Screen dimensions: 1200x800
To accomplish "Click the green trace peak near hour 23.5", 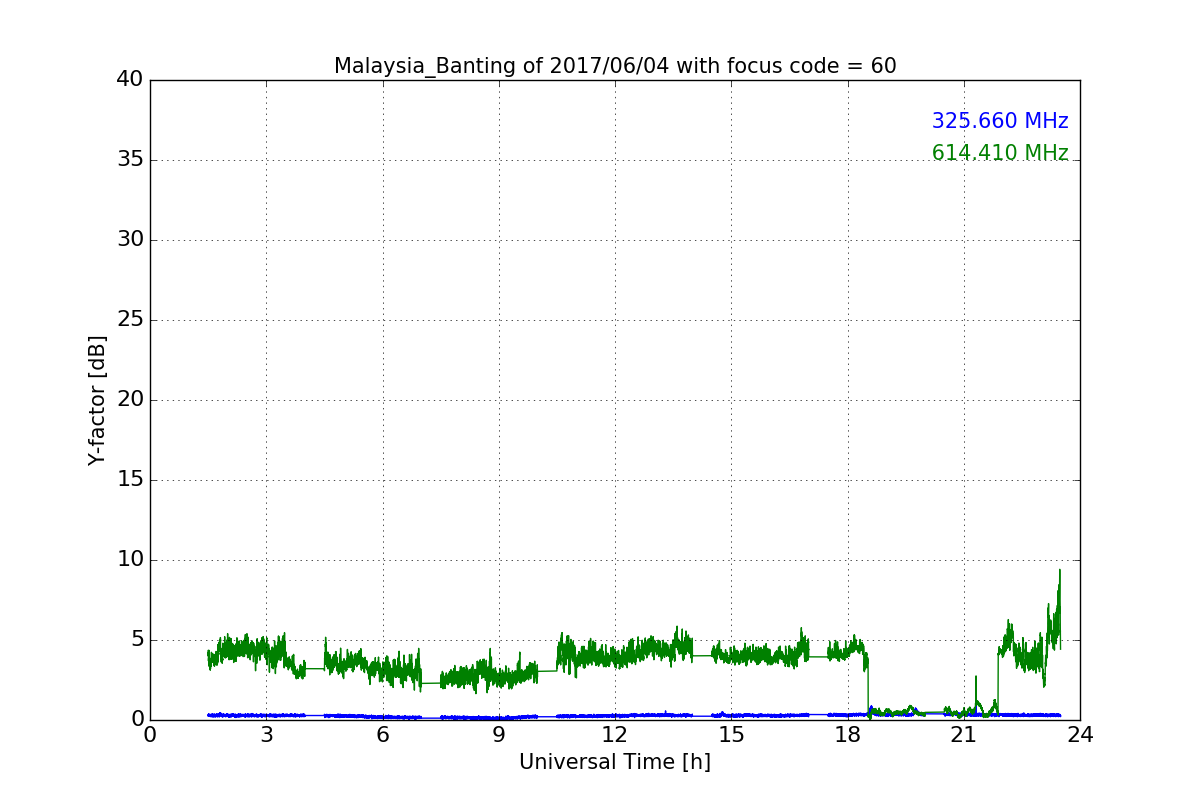I will 1059,572.
